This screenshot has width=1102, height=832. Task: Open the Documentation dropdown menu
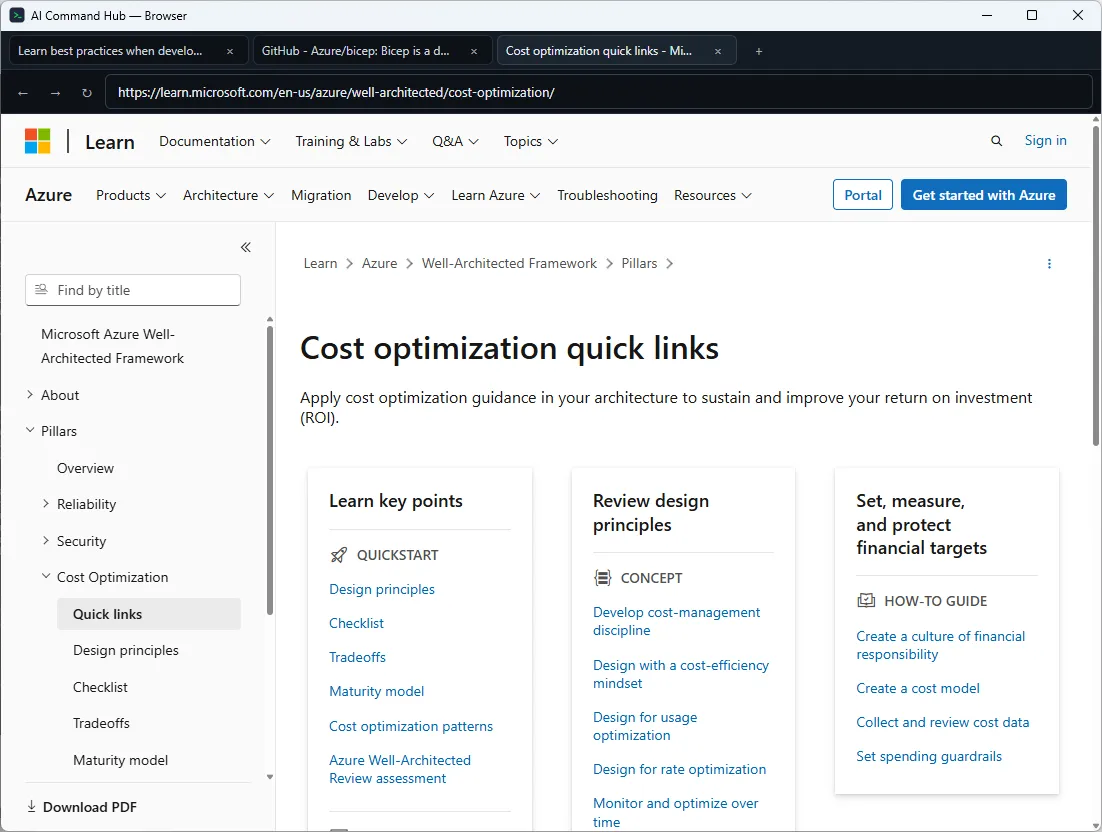click(214, 141)
